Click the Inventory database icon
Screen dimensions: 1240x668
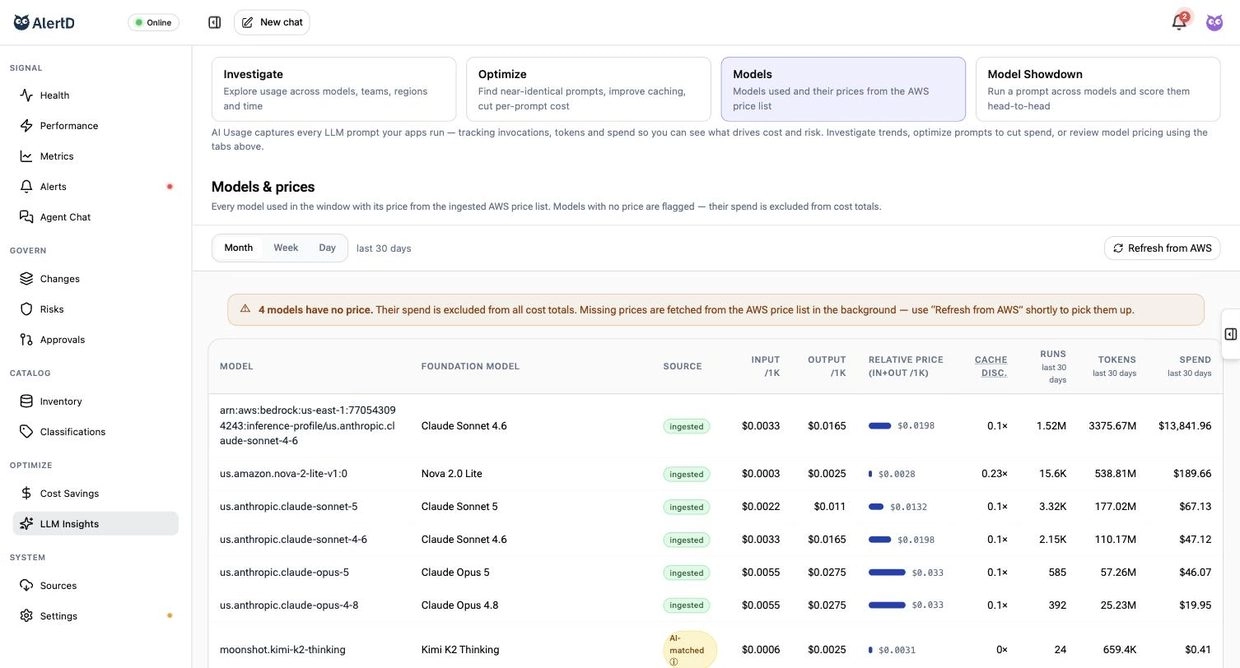point(26,401)
